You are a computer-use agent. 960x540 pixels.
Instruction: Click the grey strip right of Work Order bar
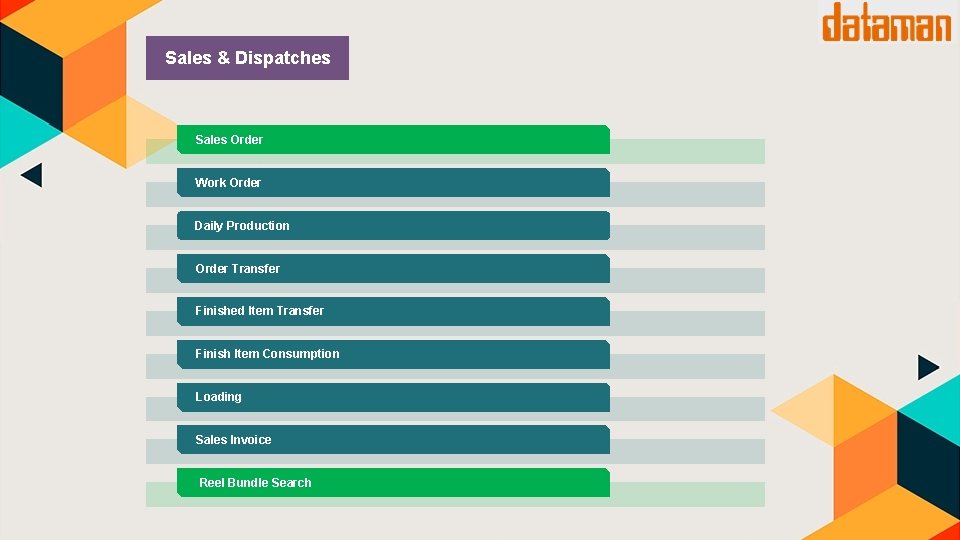coord(687,194)
